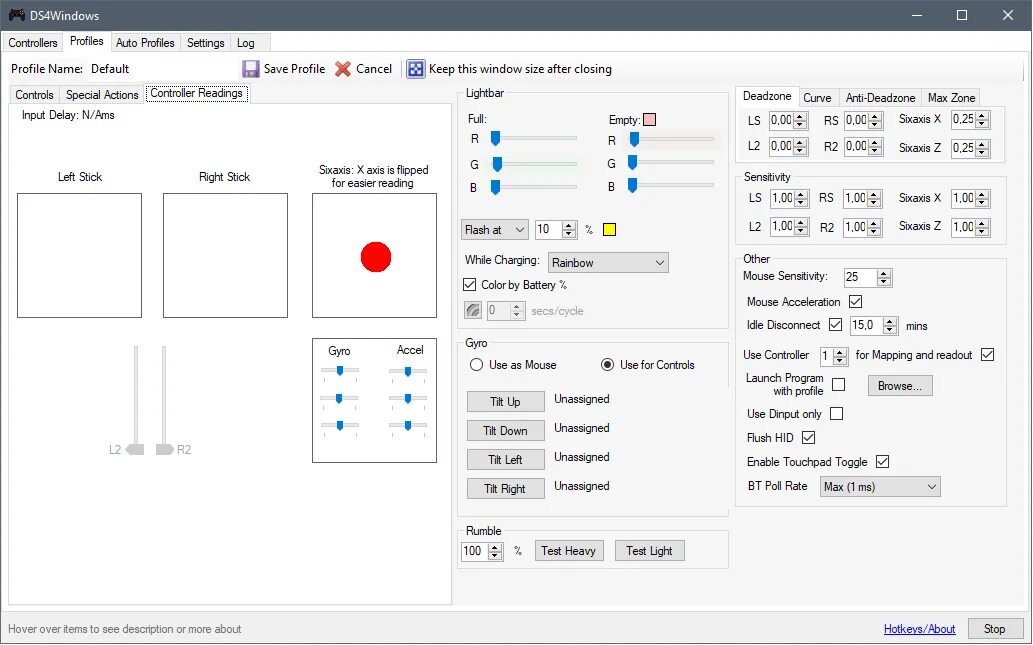Click the Tilt Right button
The width and height of the screenshot is (1033, 645).
point(505,488)
